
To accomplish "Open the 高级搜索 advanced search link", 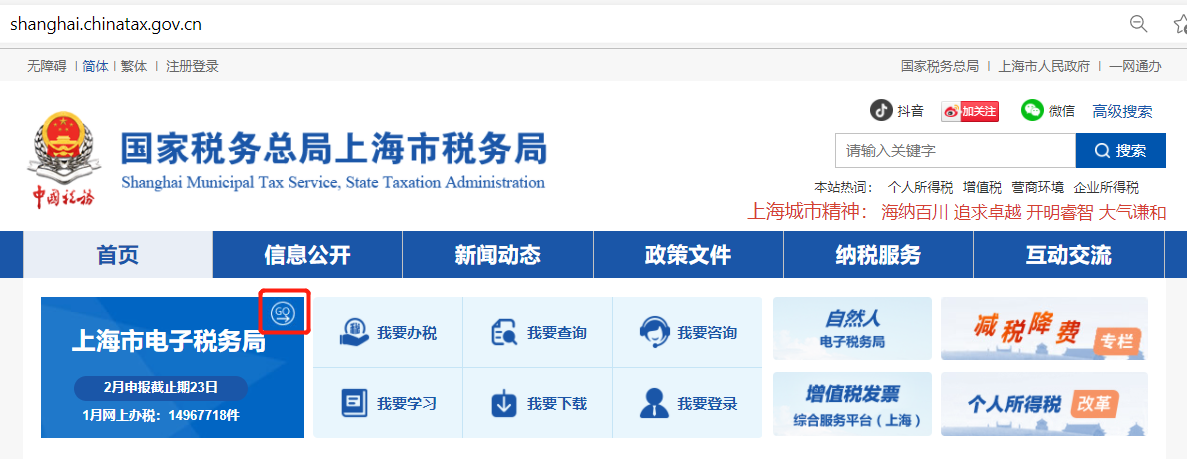I will [1122, 111].
